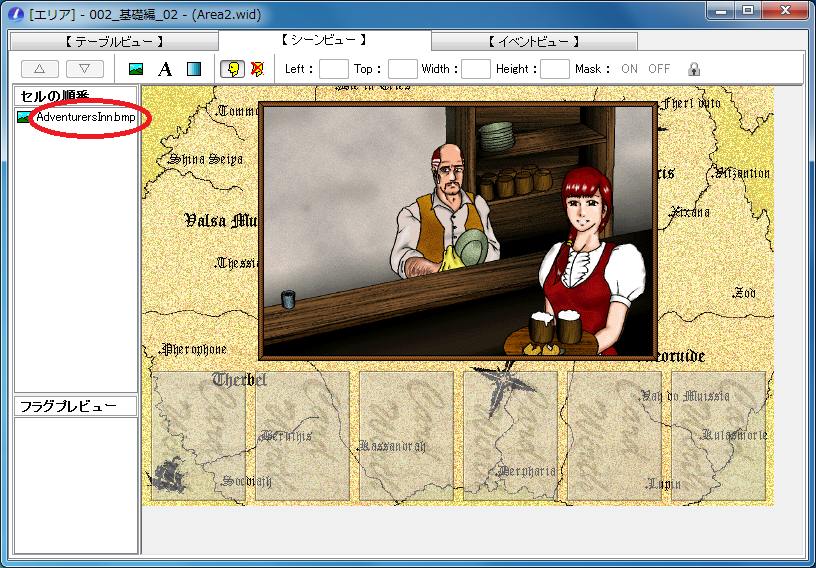Click the first card slot over Therbel
The image size is (816, 568).
(x=198, y=436)
